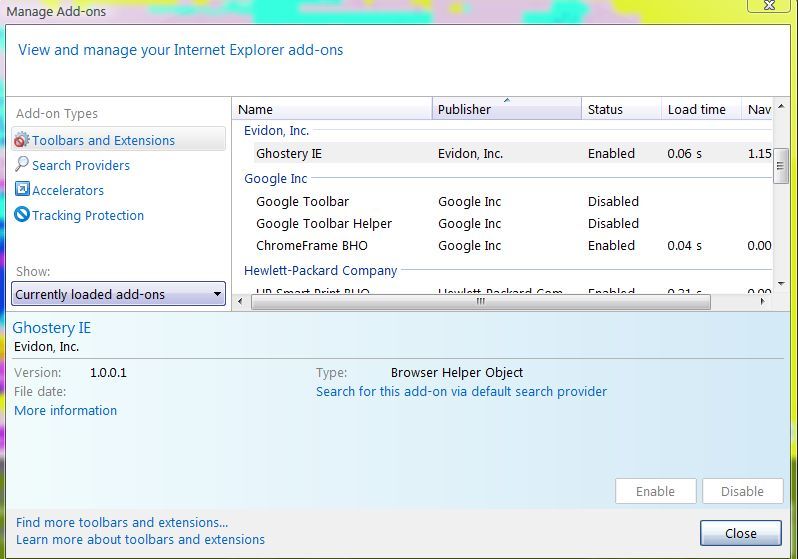Sort add-ons by Name column header
Screen dimensions: 798x559
pos(332,109)
